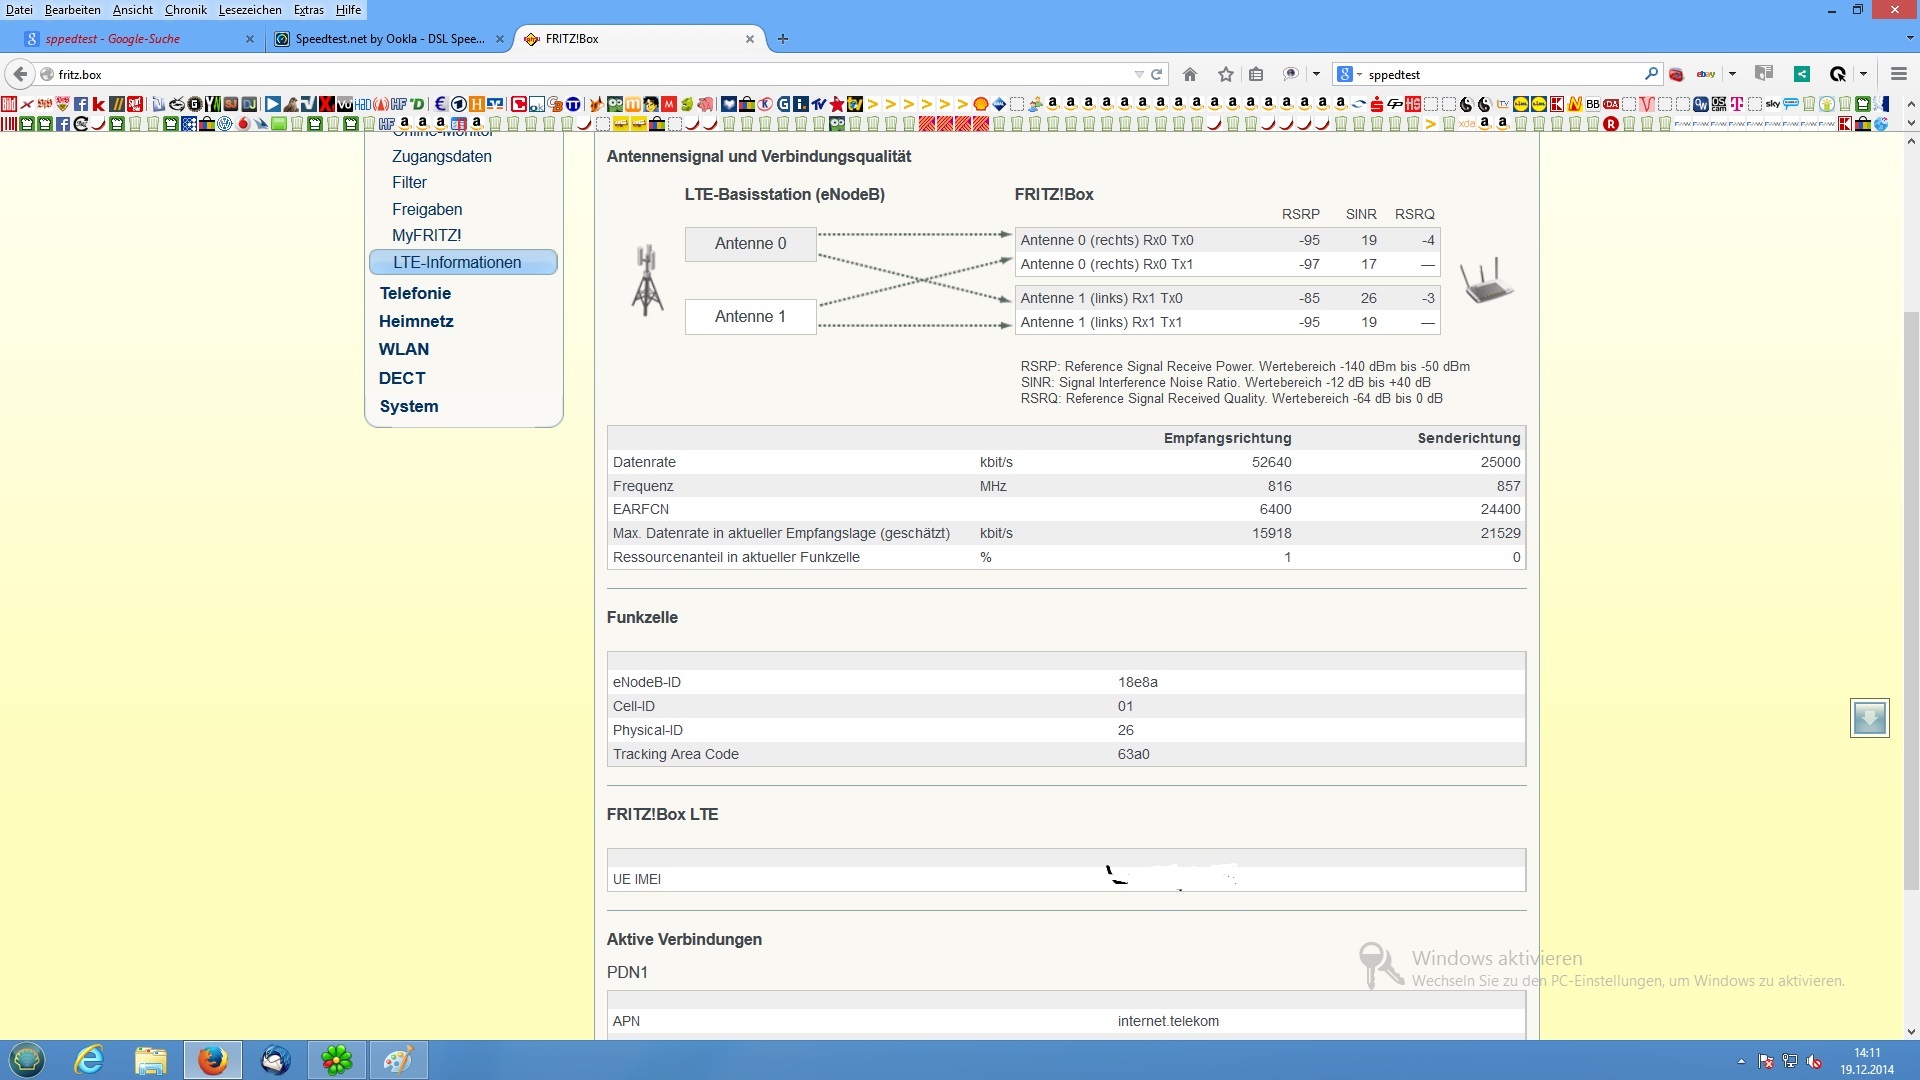Open Zugangsdaten in the sidebar
The image size is (1920, 1080).
442,156
